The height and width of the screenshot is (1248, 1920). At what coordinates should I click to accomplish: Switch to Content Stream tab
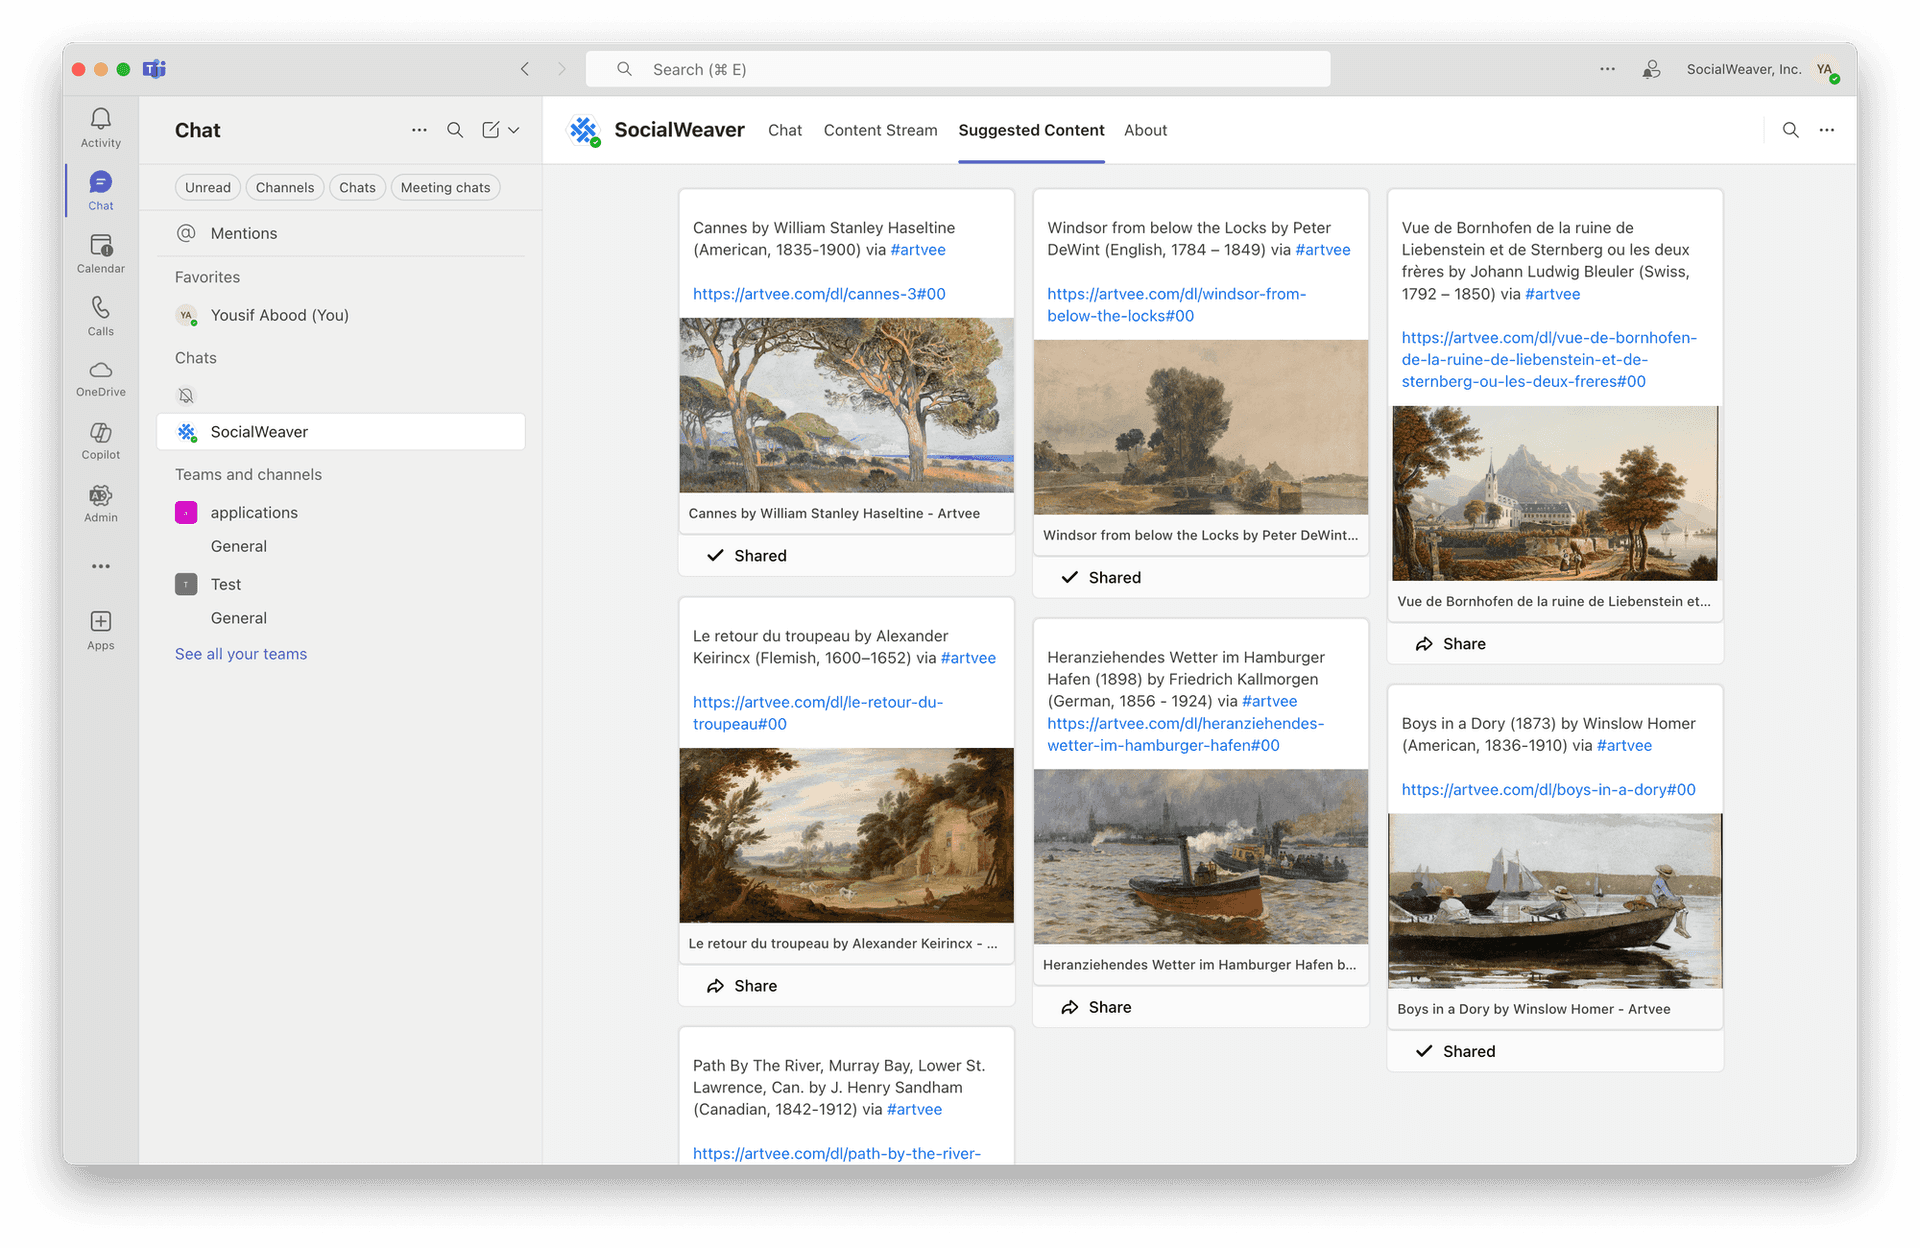[880, 130]
